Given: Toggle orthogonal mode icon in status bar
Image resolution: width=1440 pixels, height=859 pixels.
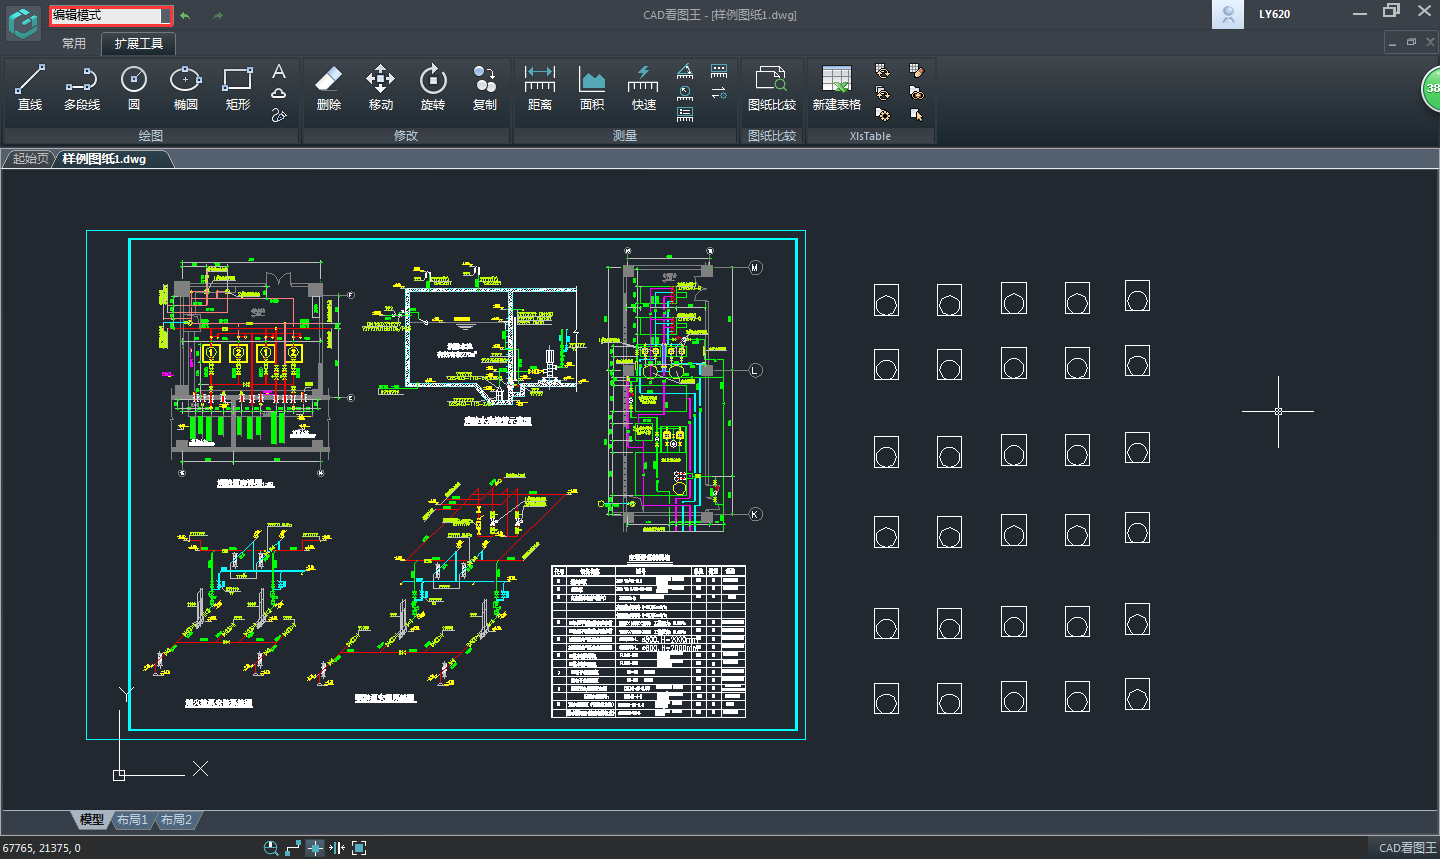Looking at the screenshot, I should (x=293, y=848).
